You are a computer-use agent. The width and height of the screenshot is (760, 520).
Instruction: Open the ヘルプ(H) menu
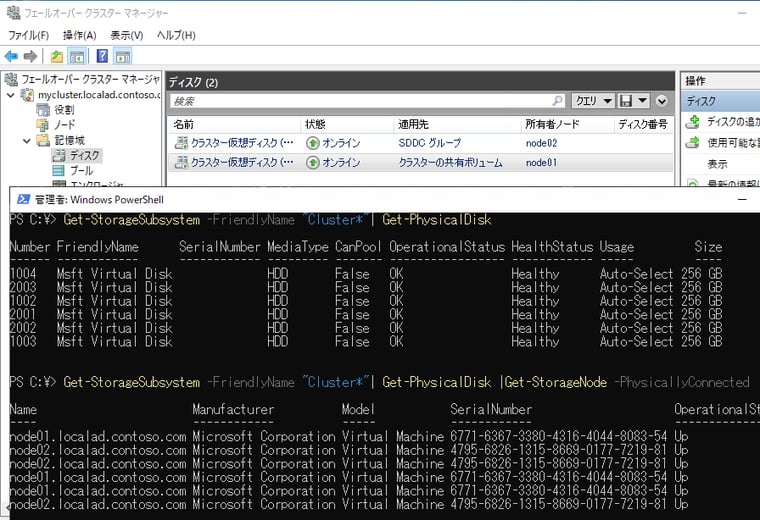(176, 35)
